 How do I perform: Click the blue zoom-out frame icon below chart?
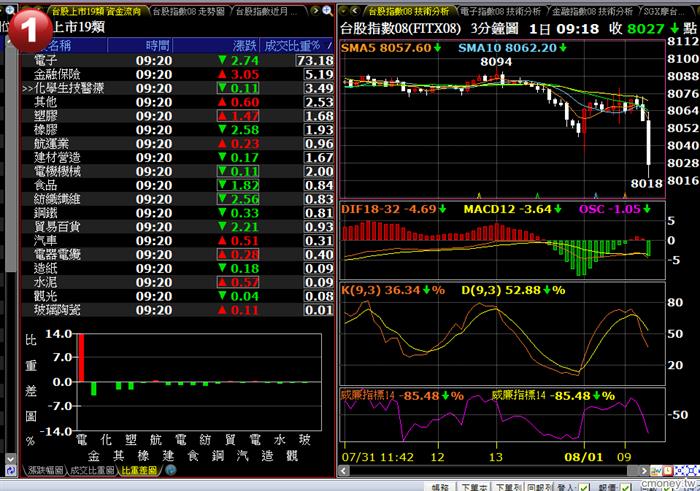[680, 470]
